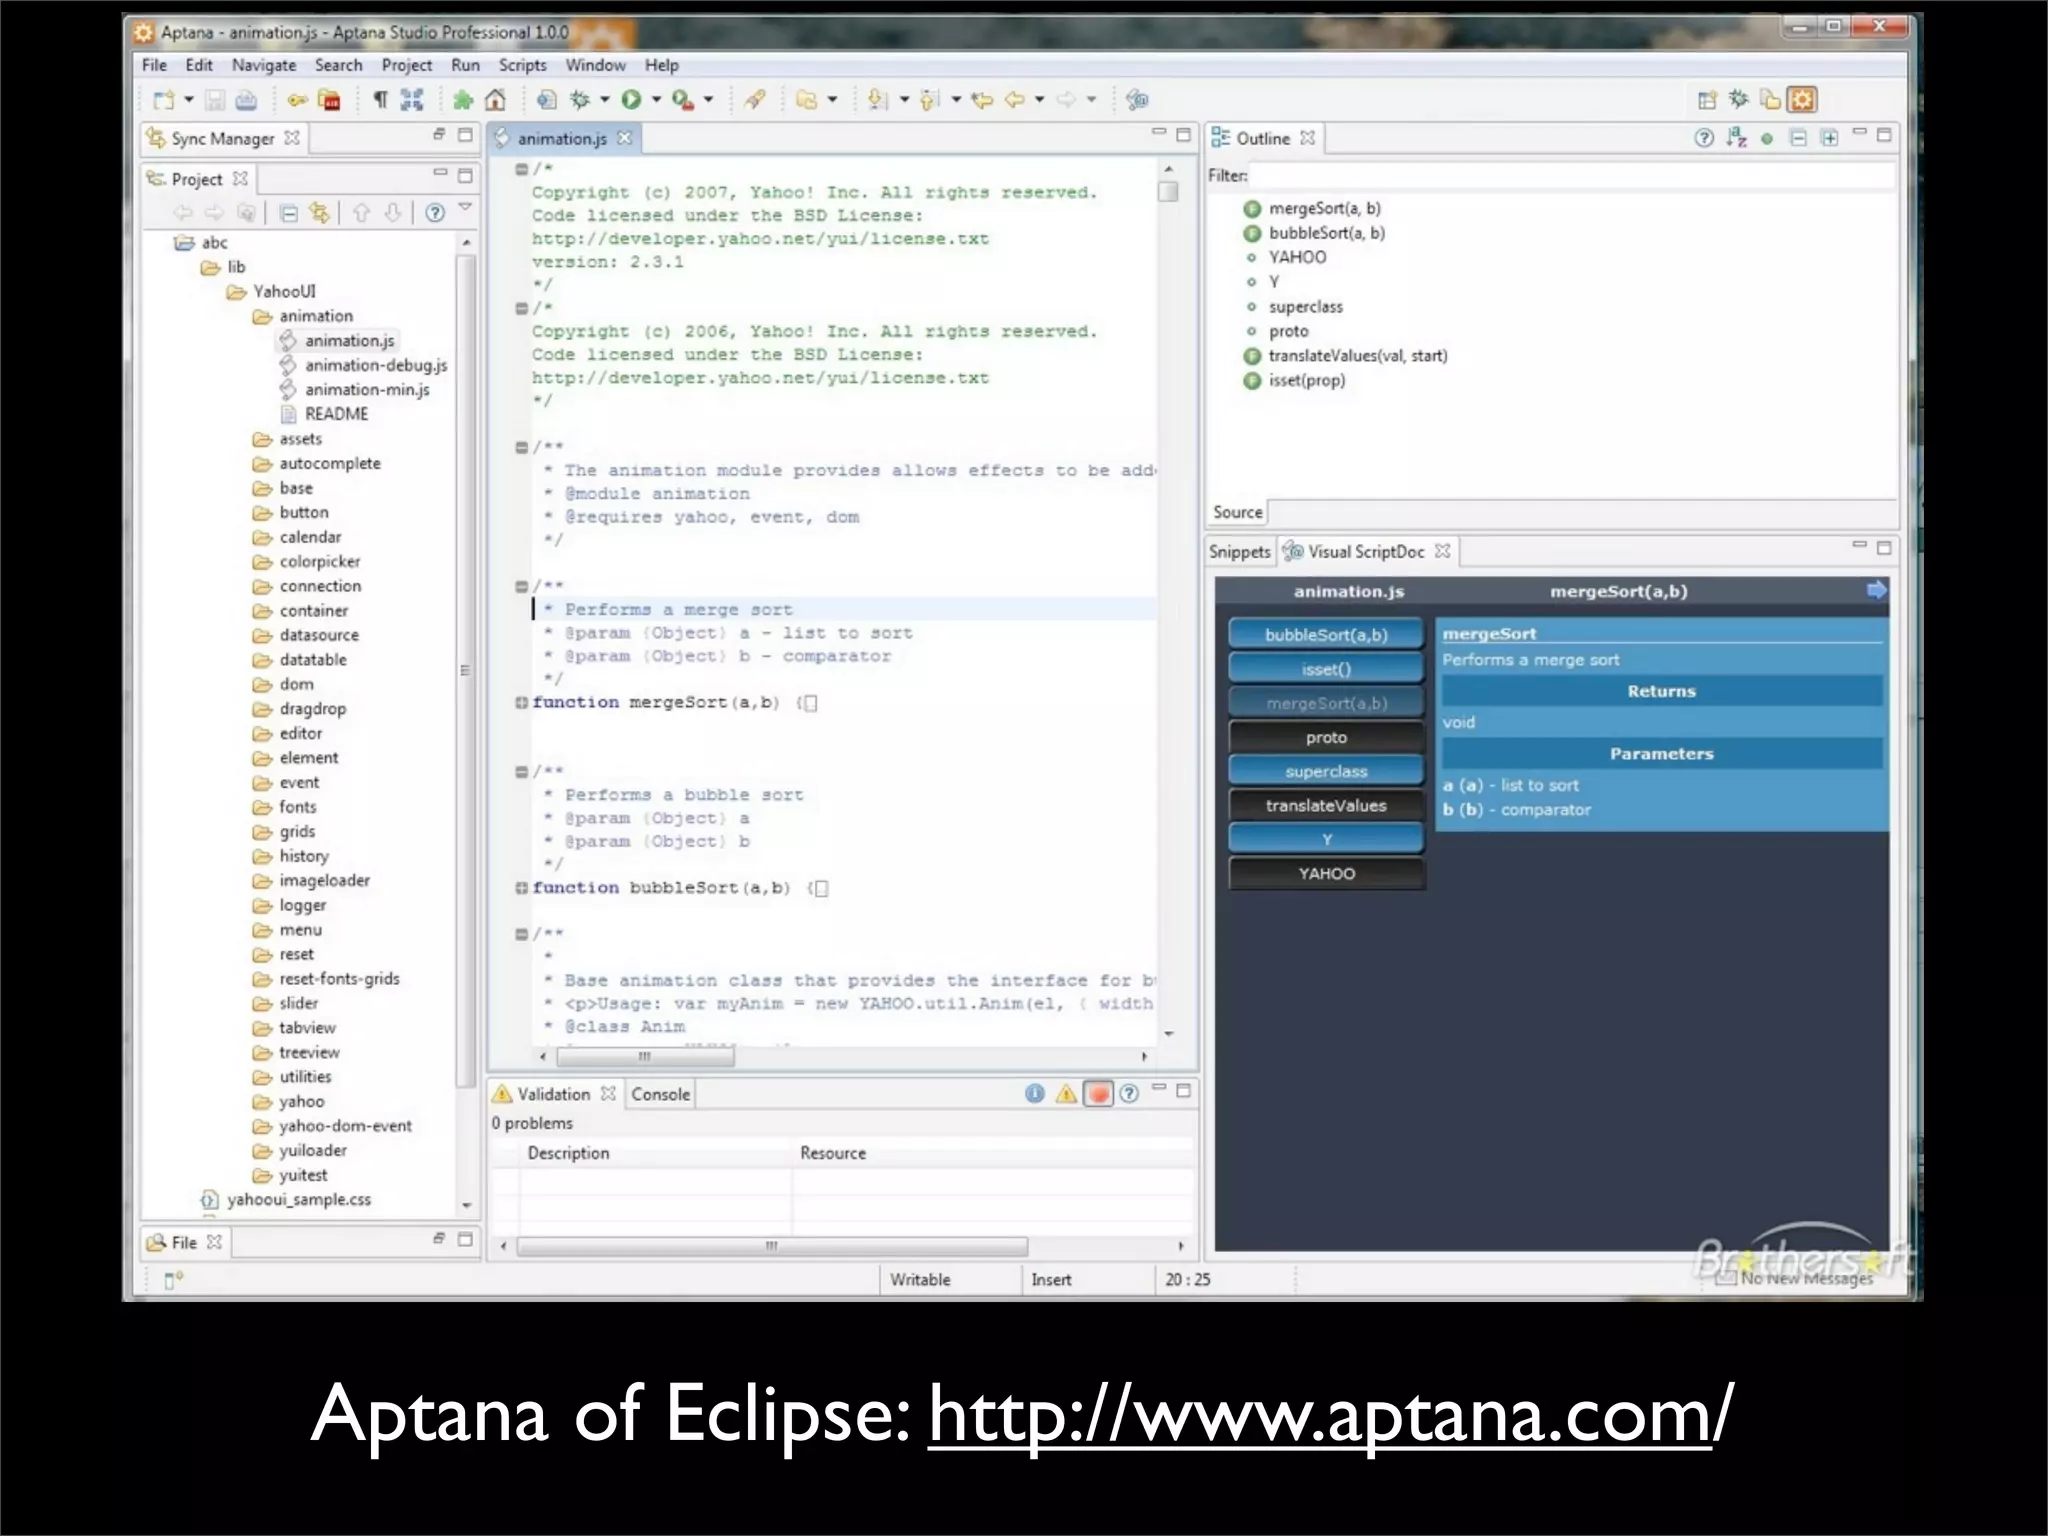Click the Next Annotation toolbar icon
This screenshot has height=1536, width=2048.
coord(877,99)
